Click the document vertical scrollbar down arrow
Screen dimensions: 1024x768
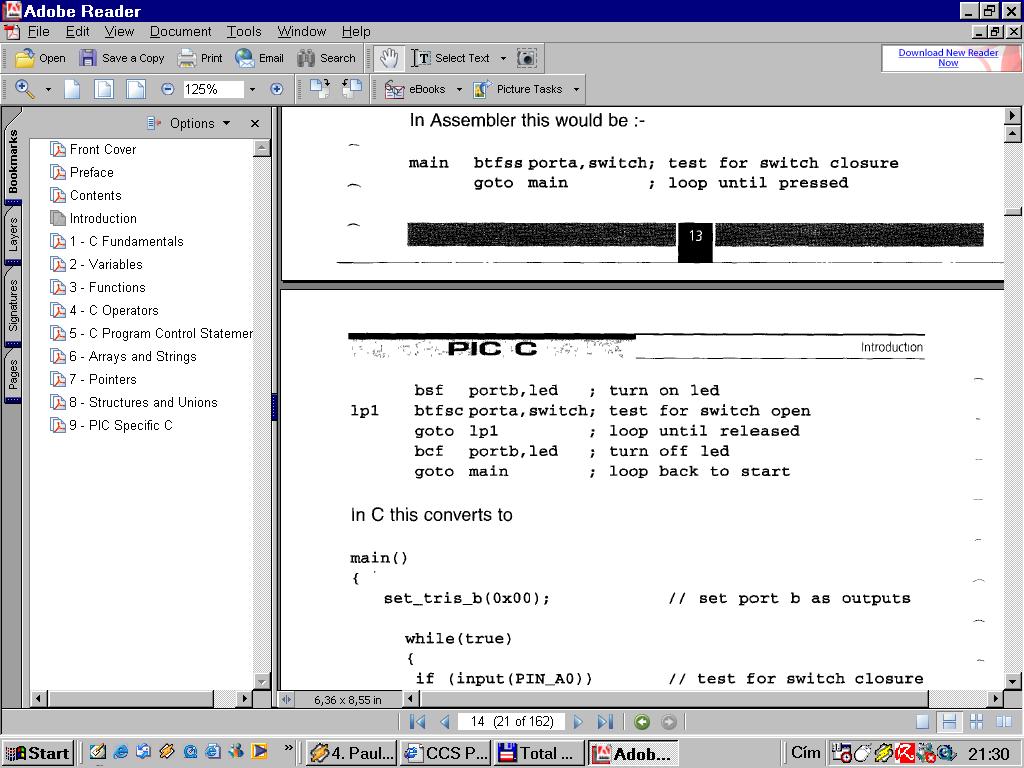[1012, 682]
